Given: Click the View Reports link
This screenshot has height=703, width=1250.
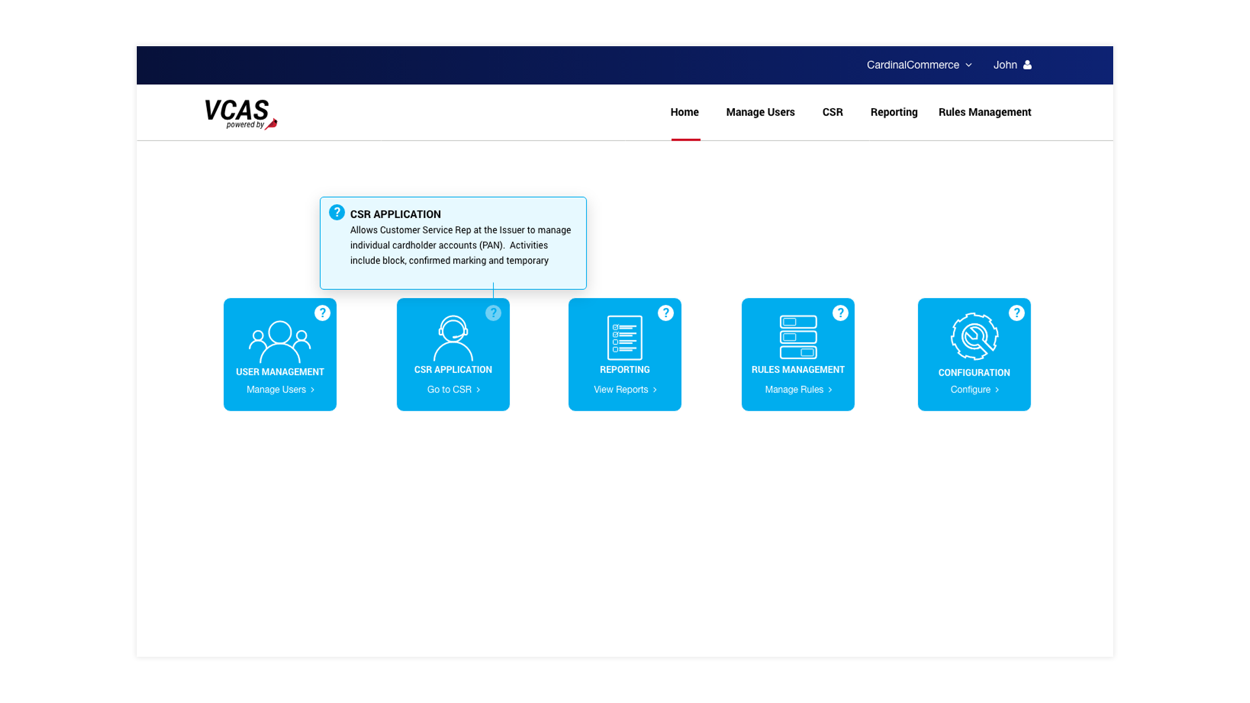Looking at the screenshot, I should point(625,390).
